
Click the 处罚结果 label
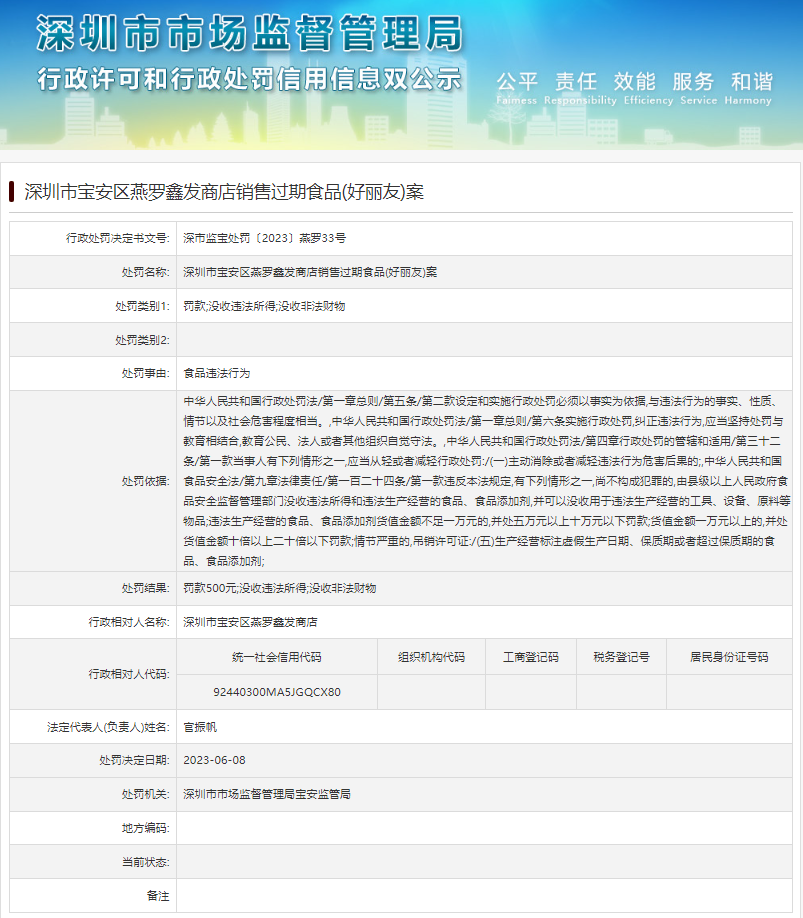click(x=146, y=588)
